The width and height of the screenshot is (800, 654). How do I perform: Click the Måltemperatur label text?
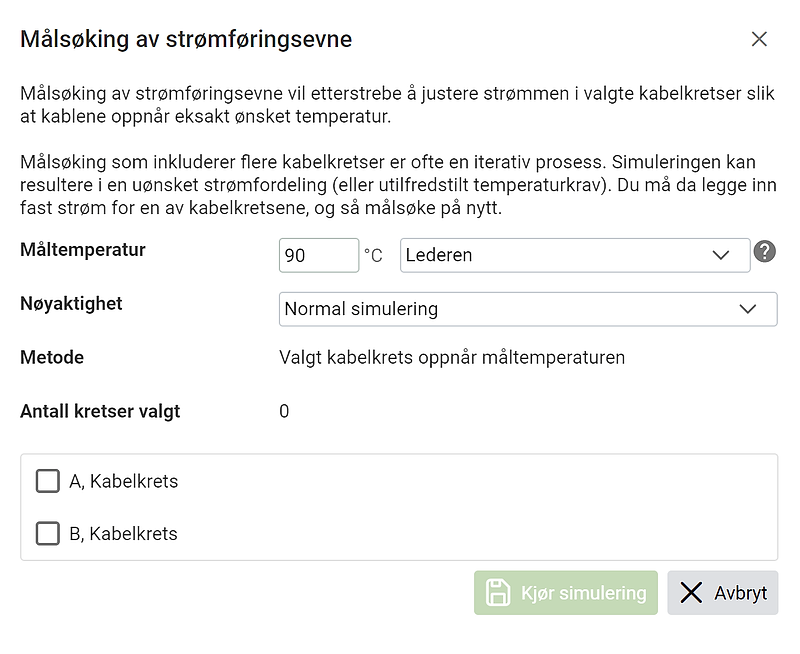click(x=82, y=250)
